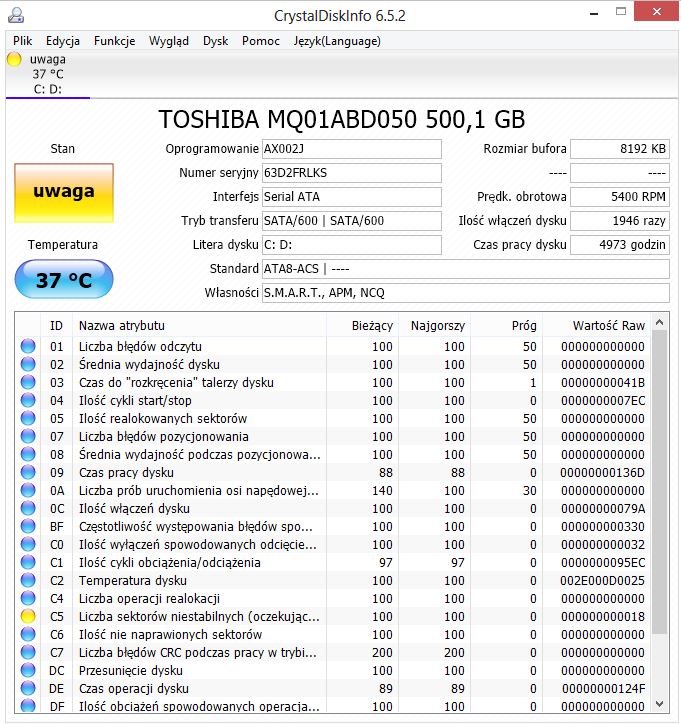The image size is (681, 725).
Task: Click status icon for row 01 Liczba błędów odczytu
Action: 28,346
